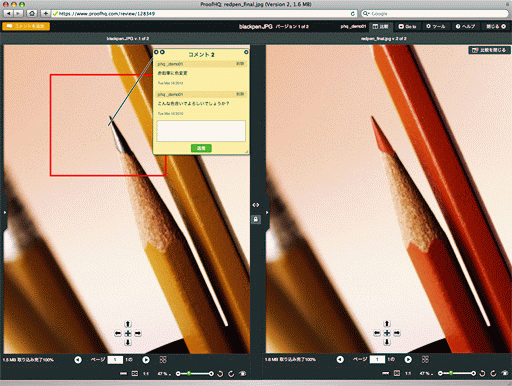Pan right image to the right
Viewport: 512px width, 386px height.
pyautogui.click(x=397, y=333)
